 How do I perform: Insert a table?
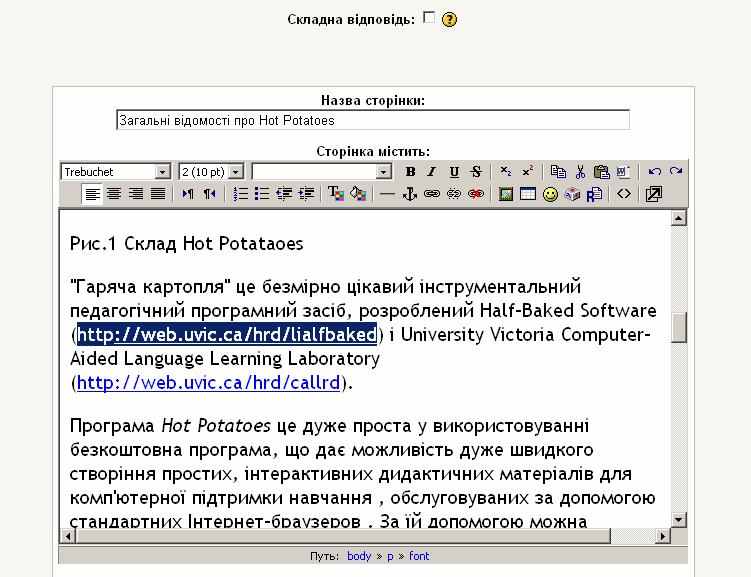528,194
